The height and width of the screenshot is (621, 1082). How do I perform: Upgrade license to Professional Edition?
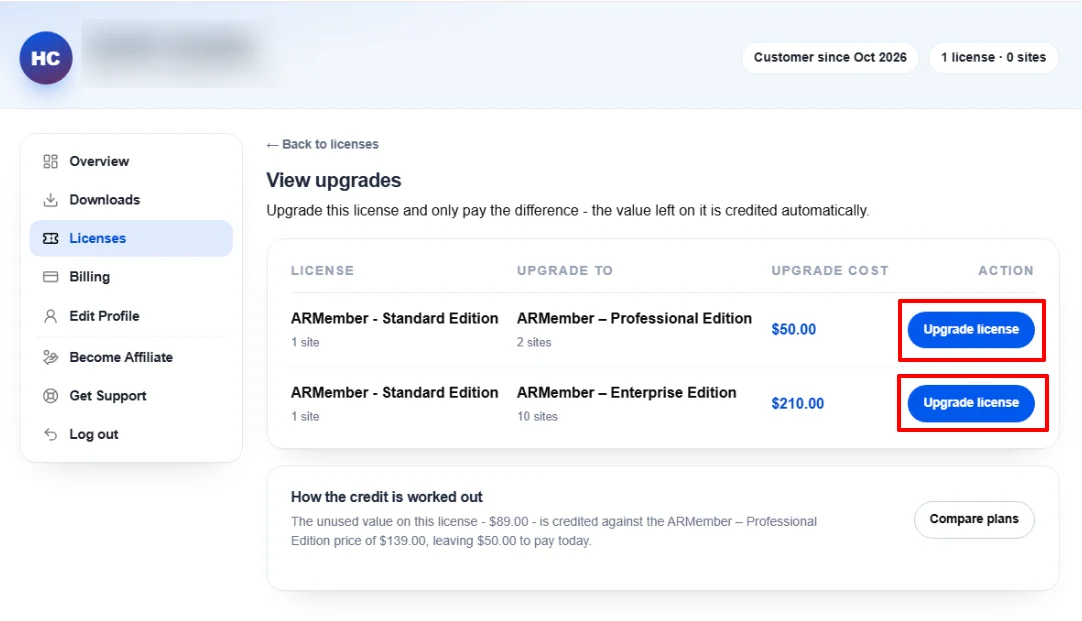(971, 330)
